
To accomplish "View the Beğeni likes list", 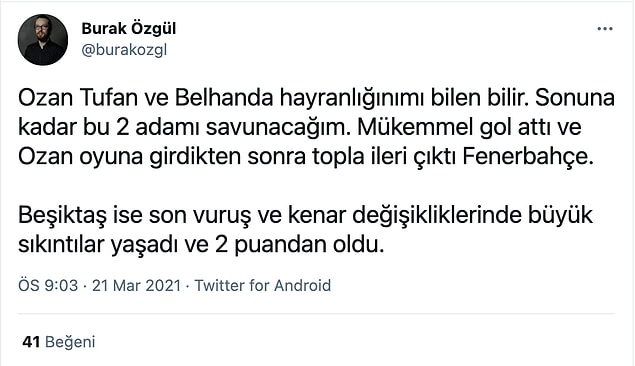I will [70, 342].
